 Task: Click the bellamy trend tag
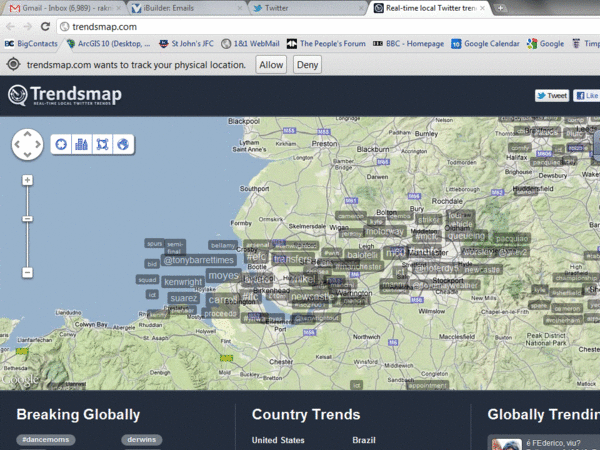click(223, 245)
